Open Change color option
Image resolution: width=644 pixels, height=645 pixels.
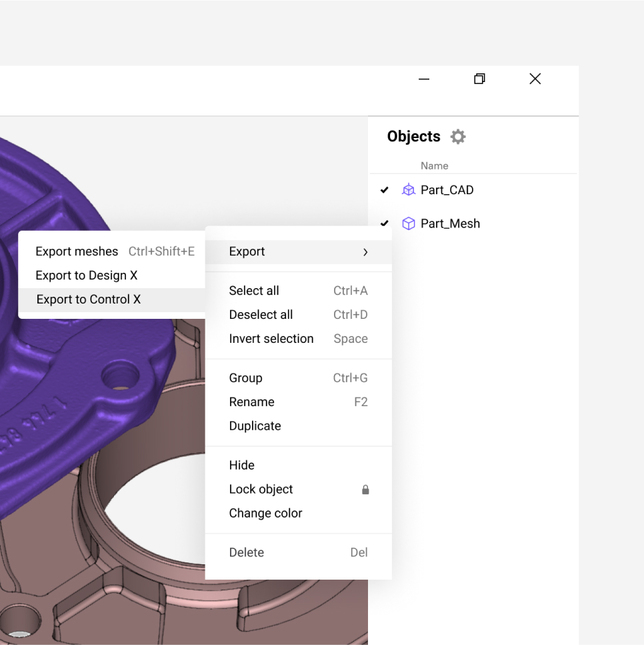point(266,514)
